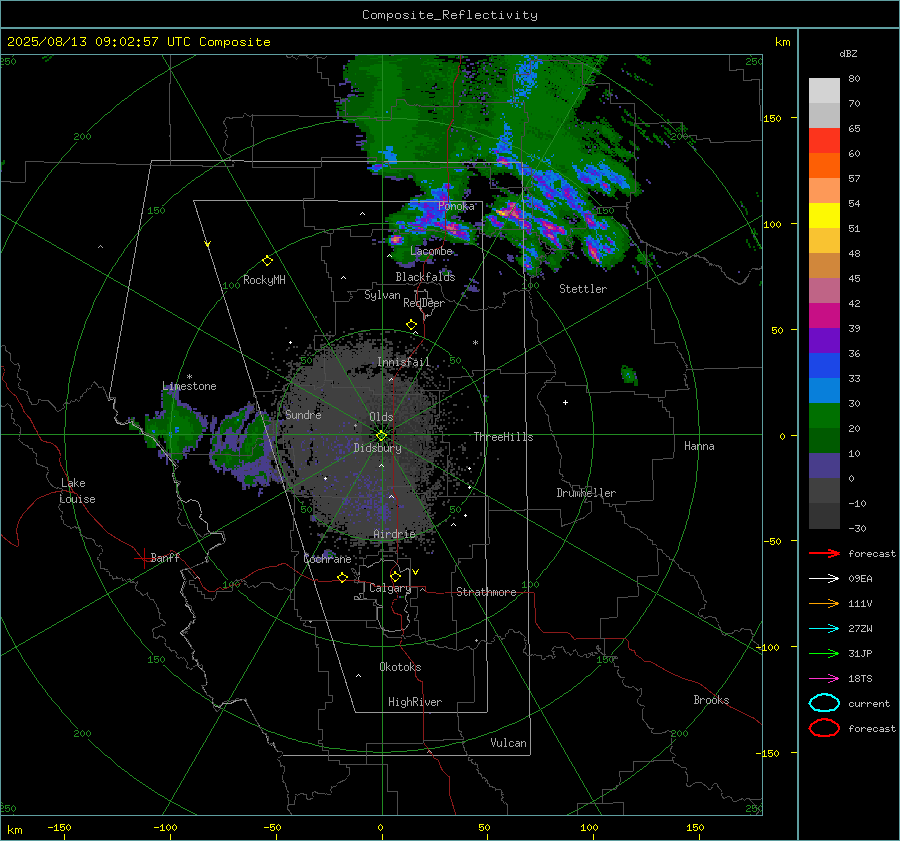Pick the yellow 54 dBZ swatch

[x=824, y=215]
